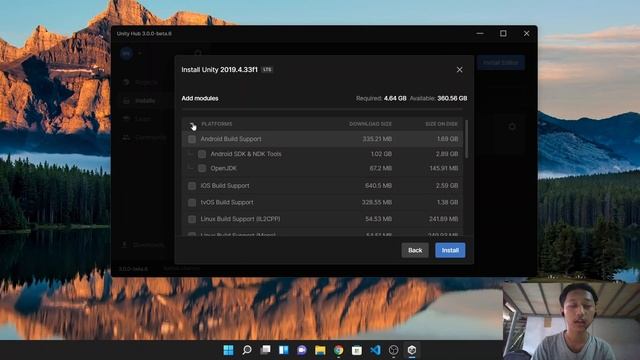This screenshot has width=640, height=360.
Task: Open Community in Unity Hub sidebar
Action: (x=151, y=138)
